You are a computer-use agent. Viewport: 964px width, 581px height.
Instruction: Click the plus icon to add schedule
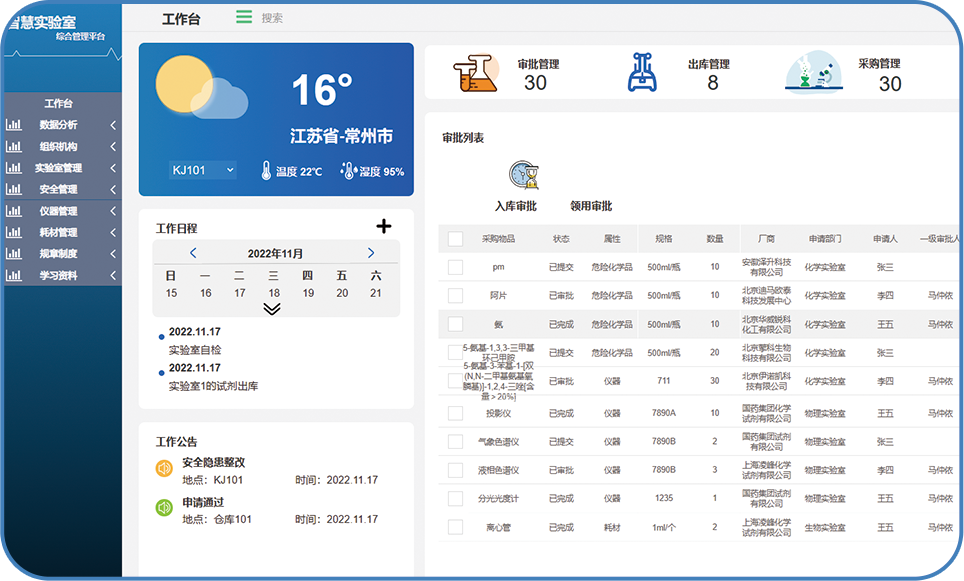[383, 227]
